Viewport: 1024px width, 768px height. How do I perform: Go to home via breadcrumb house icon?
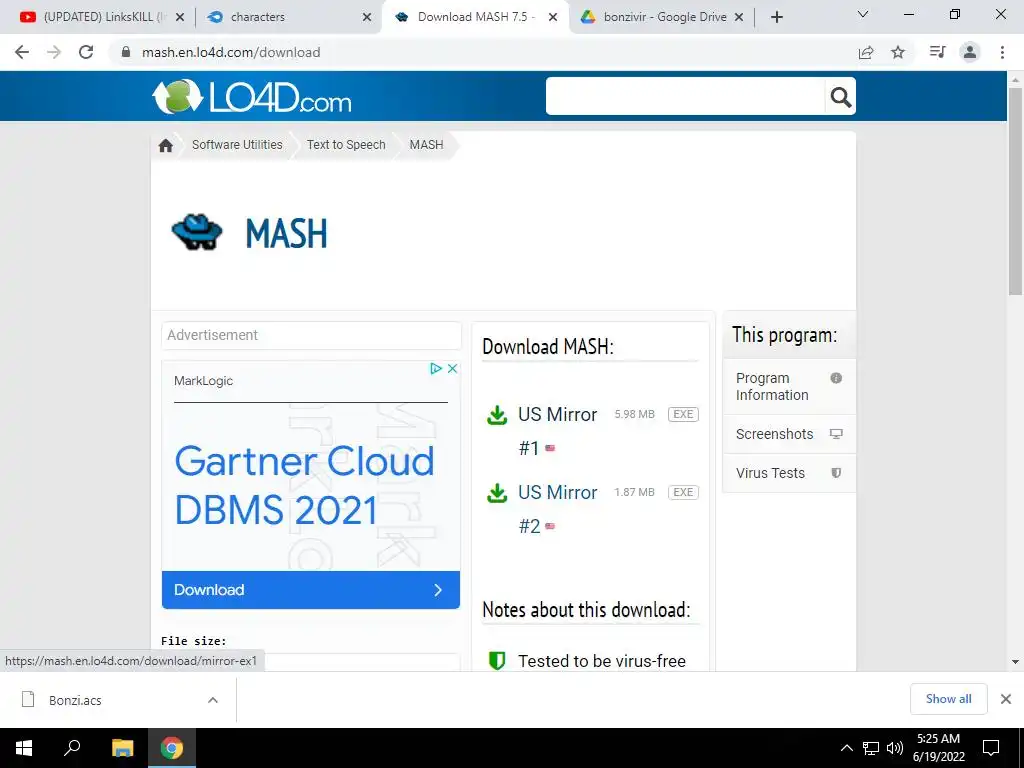click(166, 145)
